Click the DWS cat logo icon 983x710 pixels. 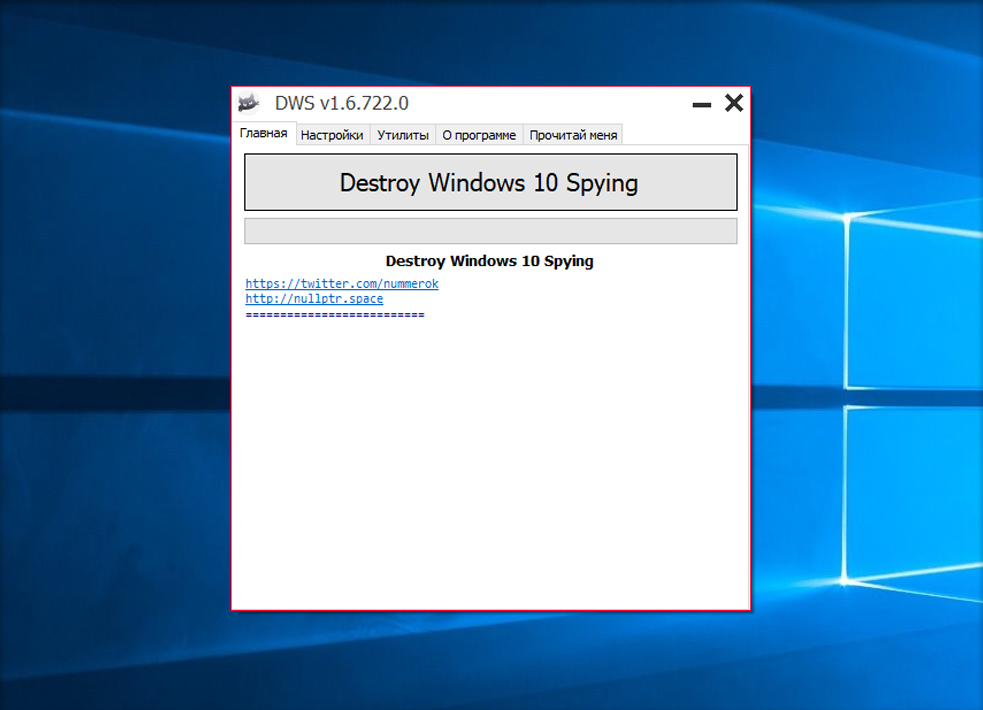[x=249, y=103]
